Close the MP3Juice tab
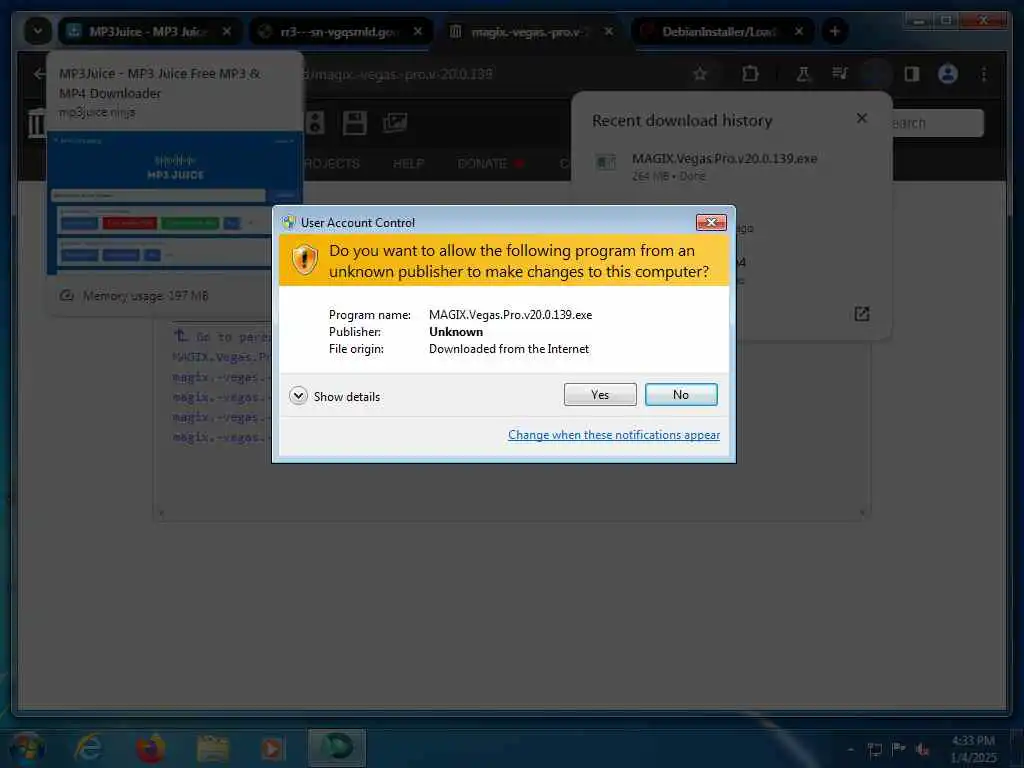The width and height of the screenshot is (1024, 768). click(x=227, y=31)
